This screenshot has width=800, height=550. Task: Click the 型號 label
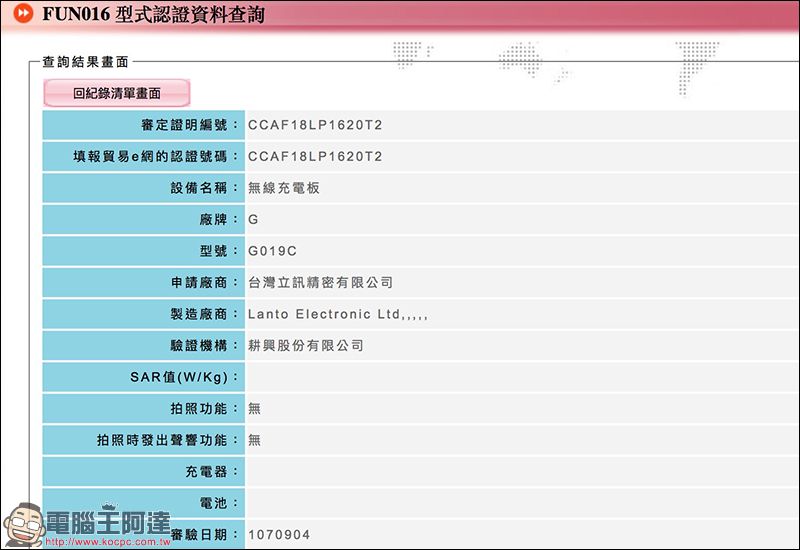click(x=218, y=251)
